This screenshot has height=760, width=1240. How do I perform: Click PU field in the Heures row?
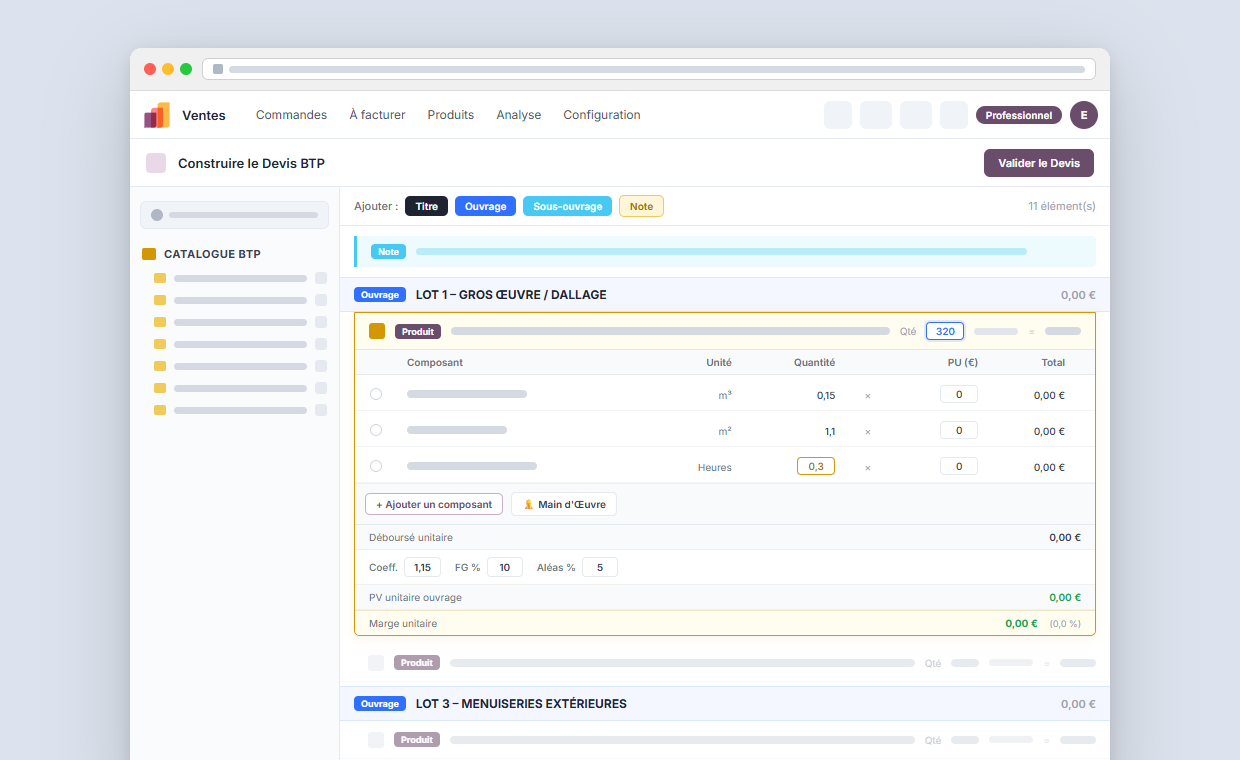(959, 466)
